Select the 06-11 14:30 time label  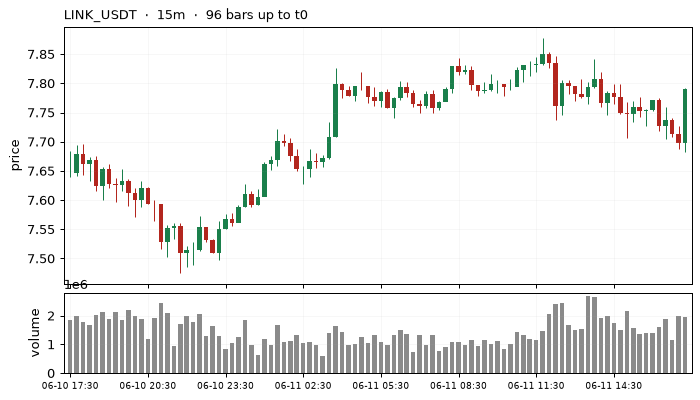pos(614,385)
